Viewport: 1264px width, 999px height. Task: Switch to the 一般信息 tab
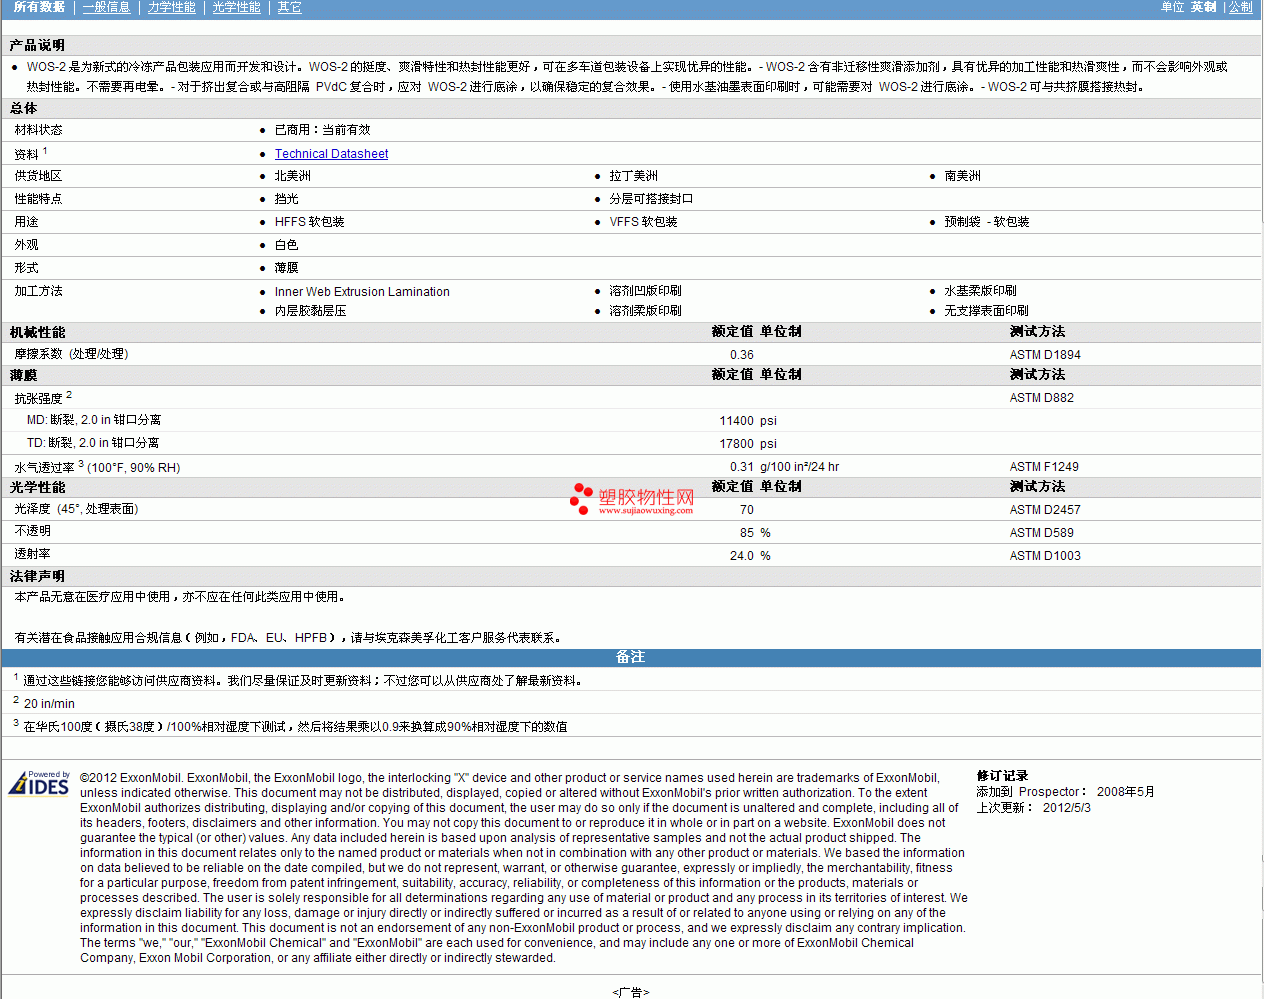pyautogui.click(x=106, y=7)
